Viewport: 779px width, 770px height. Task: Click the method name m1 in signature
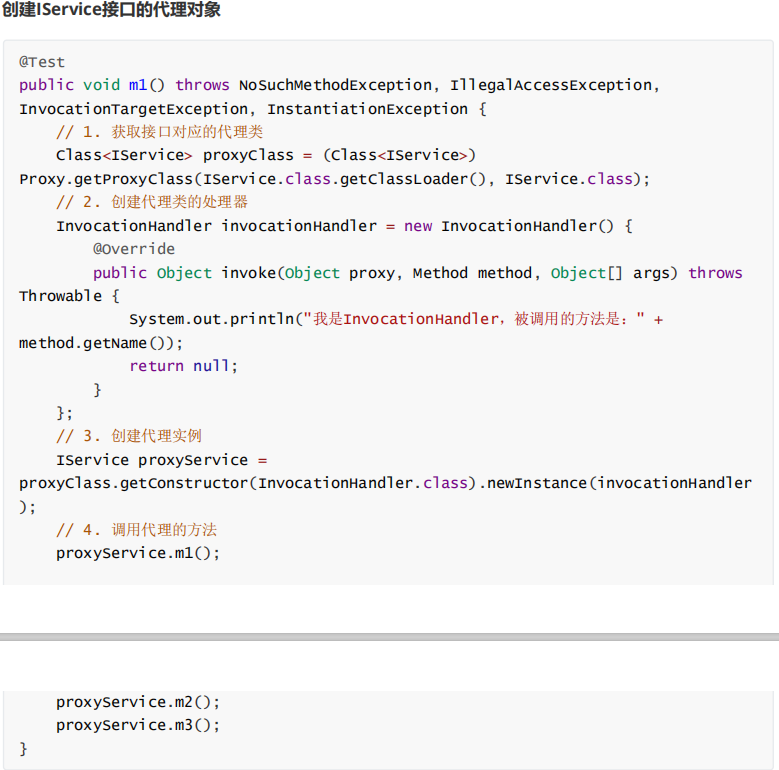pos(138,85)
